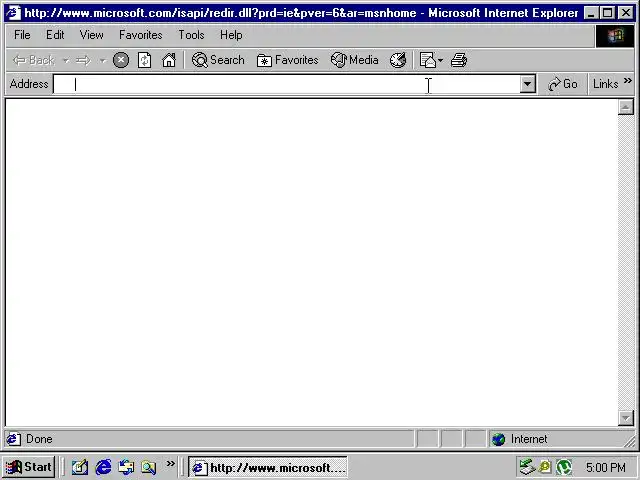
Task: Open the Search pane from the toolbar
Action: [x=218, y=60]
